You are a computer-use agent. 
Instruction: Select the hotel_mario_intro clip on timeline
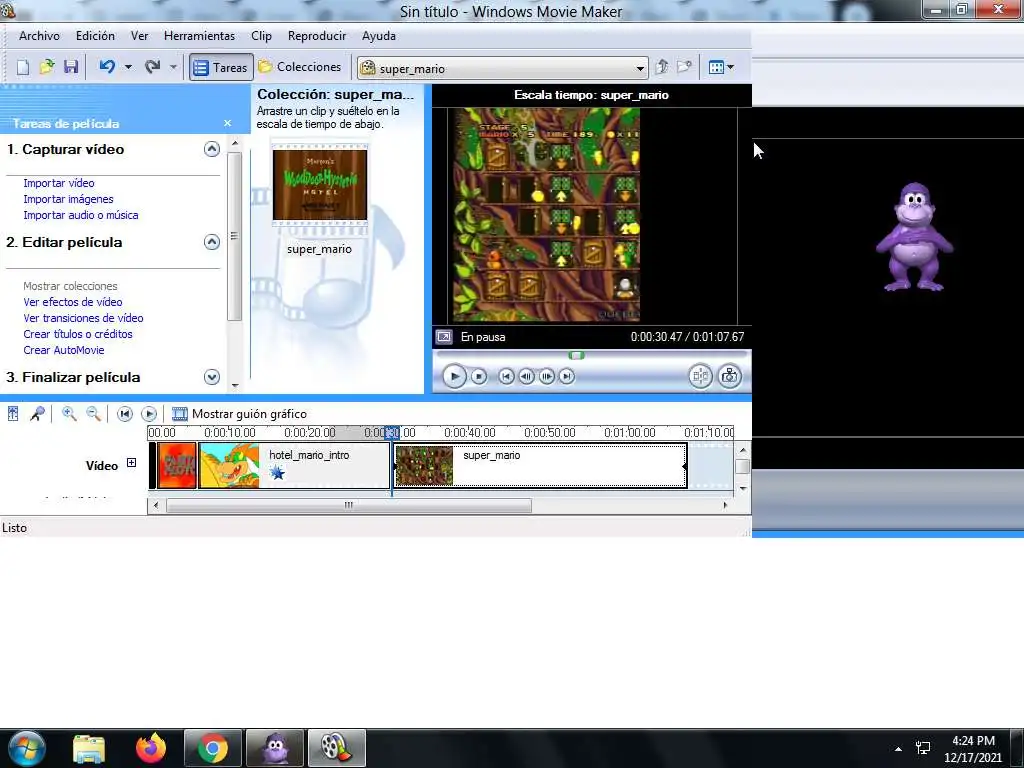(x=295, y=466)
